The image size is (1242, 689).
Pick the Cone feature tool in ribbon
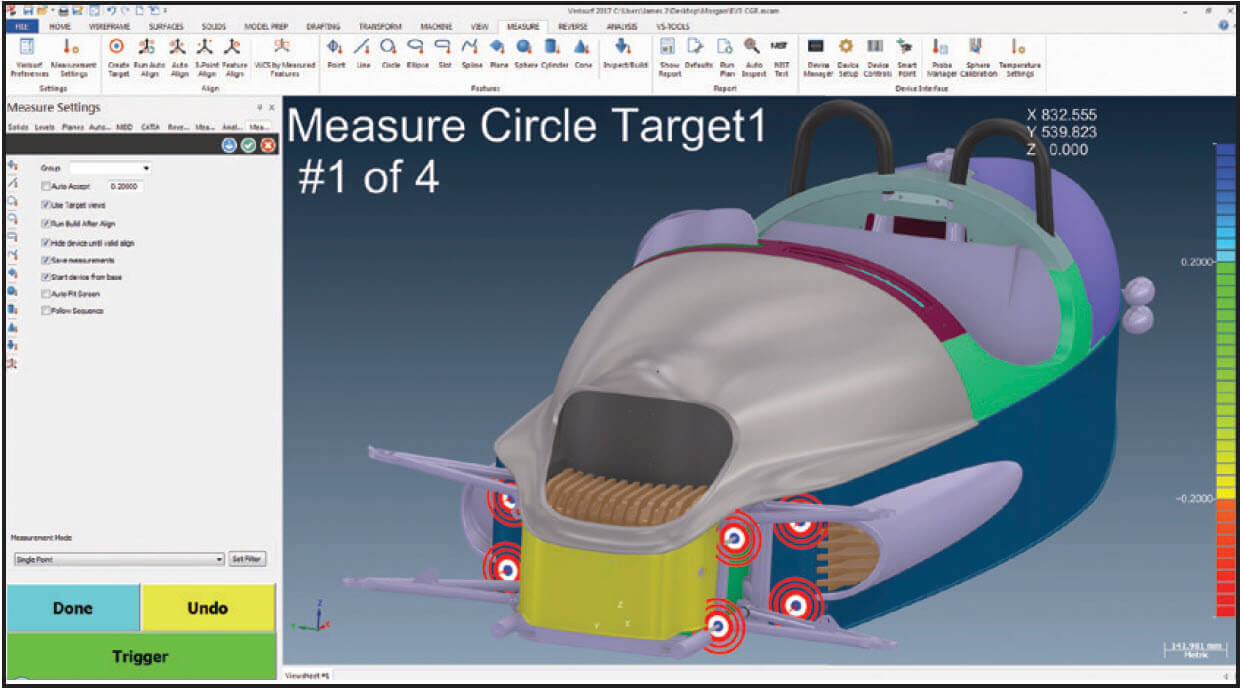click(581, 52)
